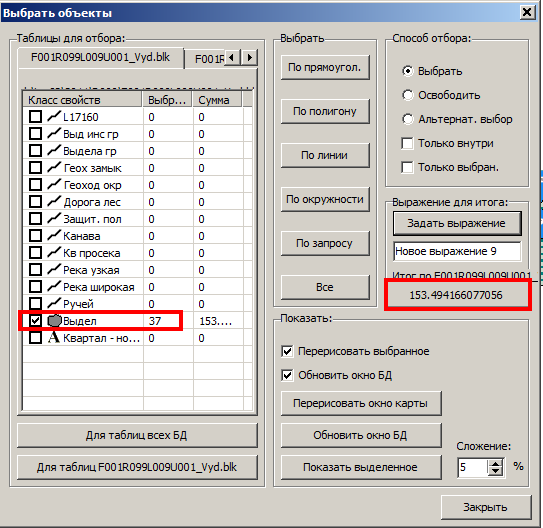The height and width of the screenshot is (528, 543).
Task: Click the line icon beside Геоход окр
Action: pyautogui.click(x=54, y=185)
